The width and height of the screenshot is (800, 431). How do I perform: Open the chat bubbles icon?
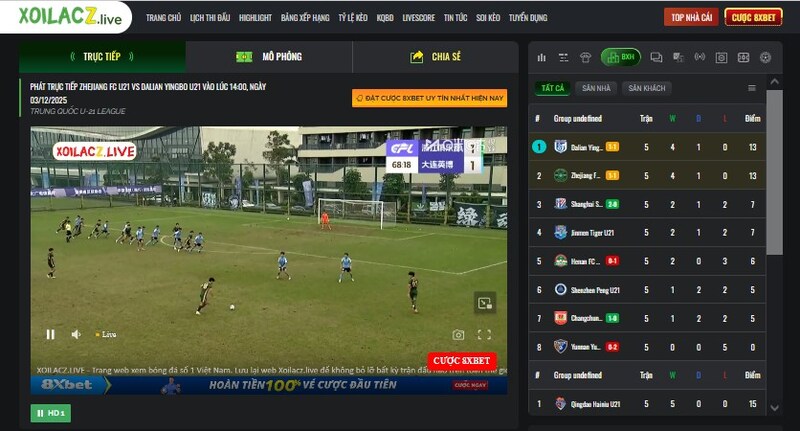pyautogui.click(x=656, y=58)
